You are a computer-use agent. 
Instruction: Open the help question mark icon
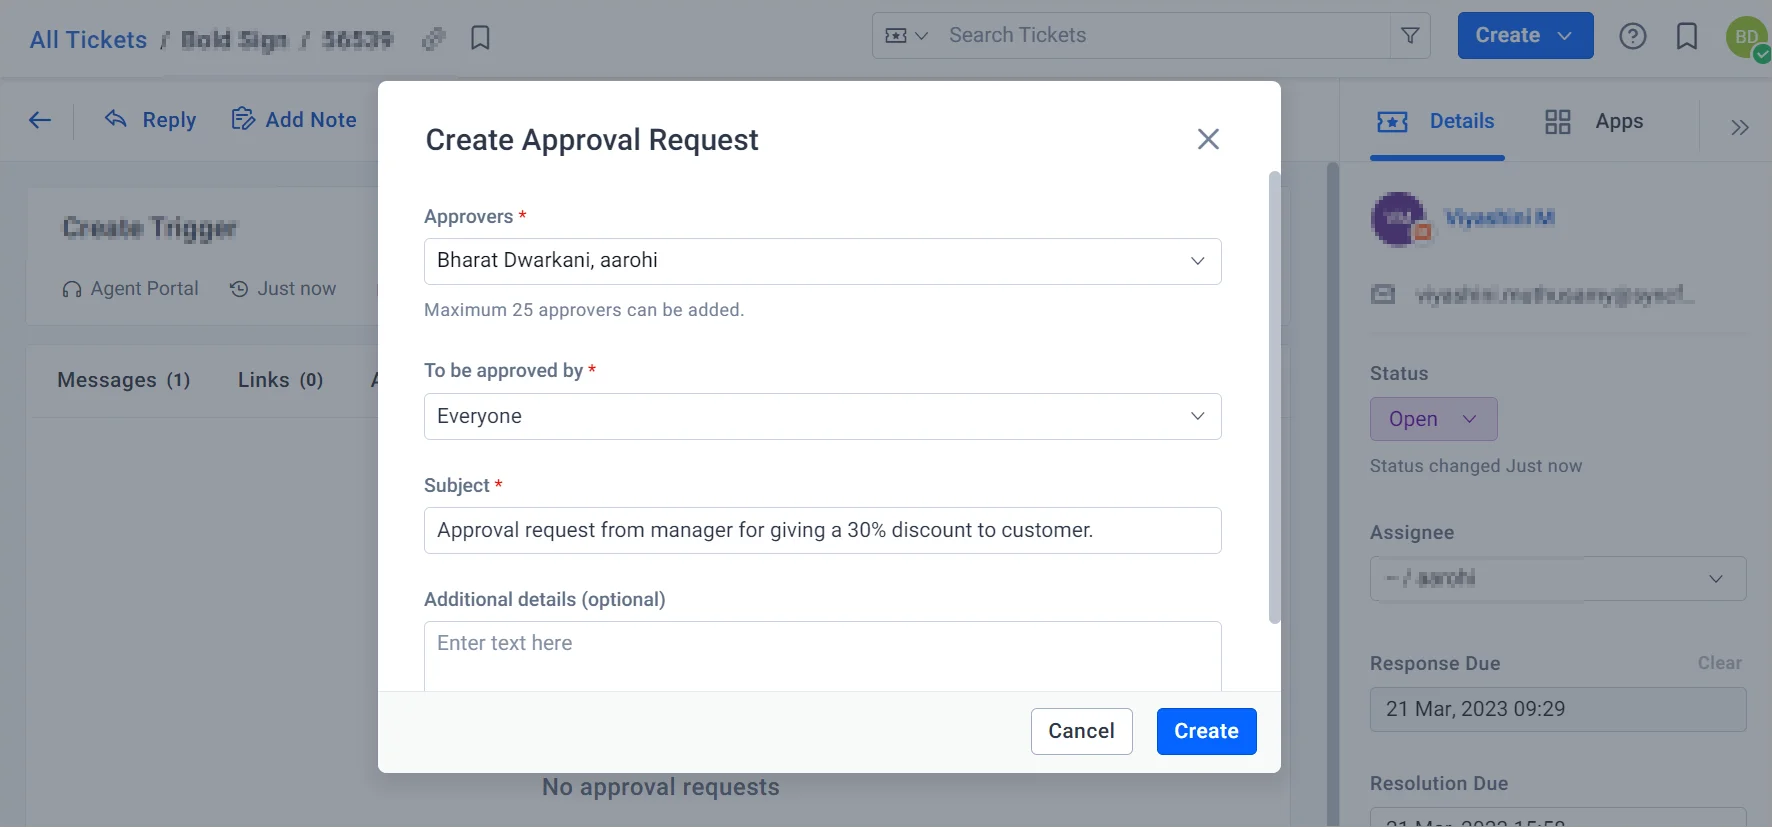[1632, 36]
